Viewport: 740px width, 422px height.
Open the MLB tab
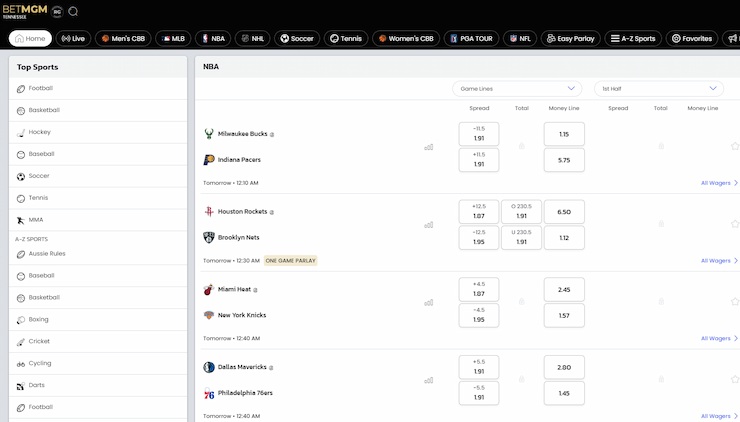(173, 39)
